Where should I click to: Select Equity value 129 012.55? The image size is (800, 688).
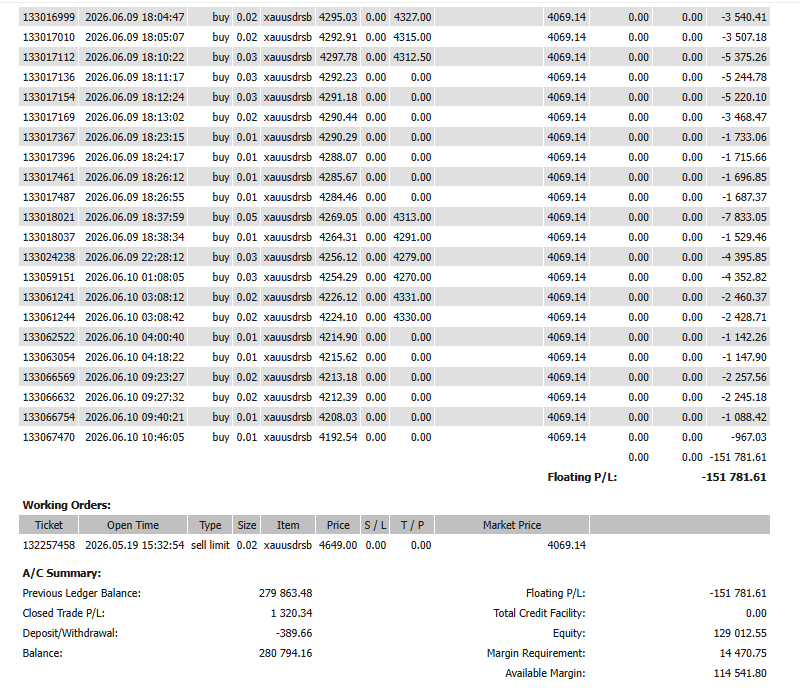tap(740, 633)
